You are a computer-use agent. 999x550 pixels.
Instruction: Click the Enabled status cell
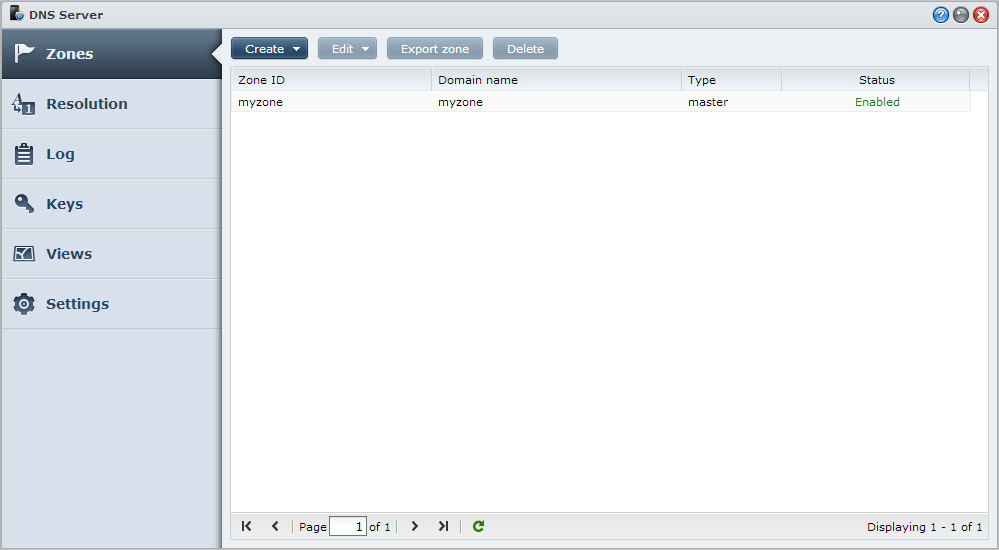877,102
